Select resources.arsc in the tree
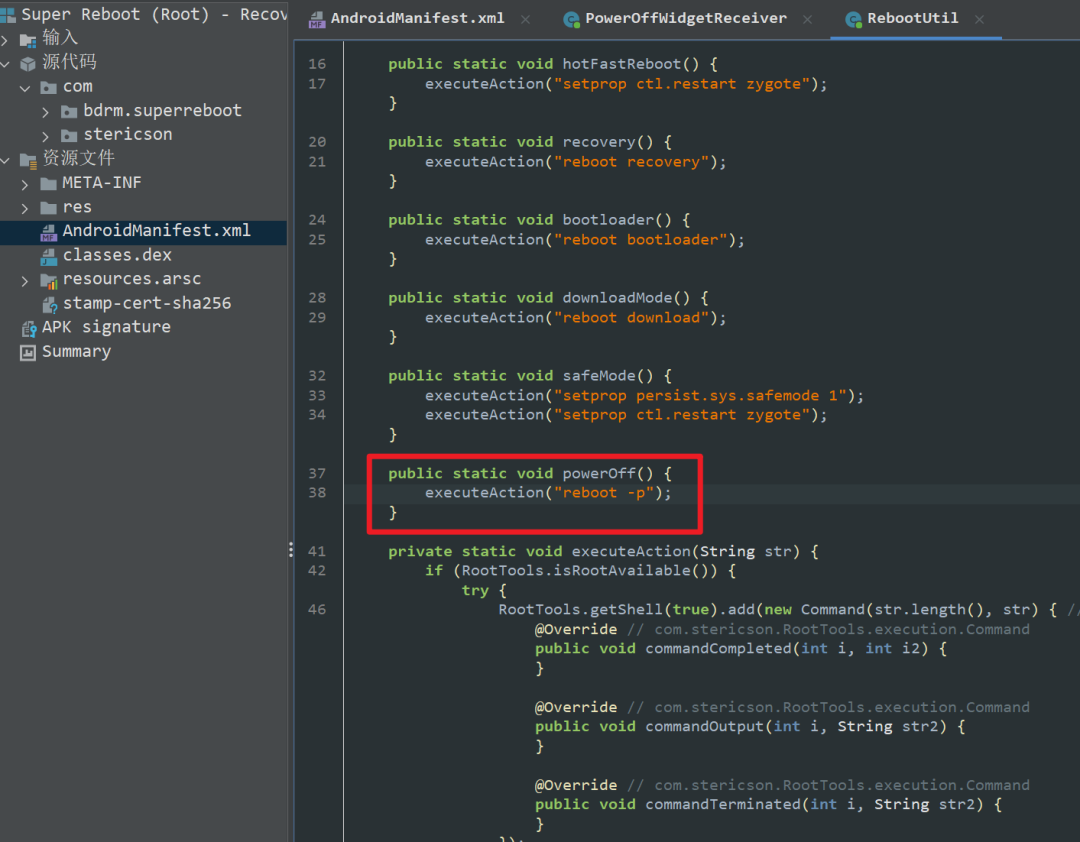 coord(132,278)
